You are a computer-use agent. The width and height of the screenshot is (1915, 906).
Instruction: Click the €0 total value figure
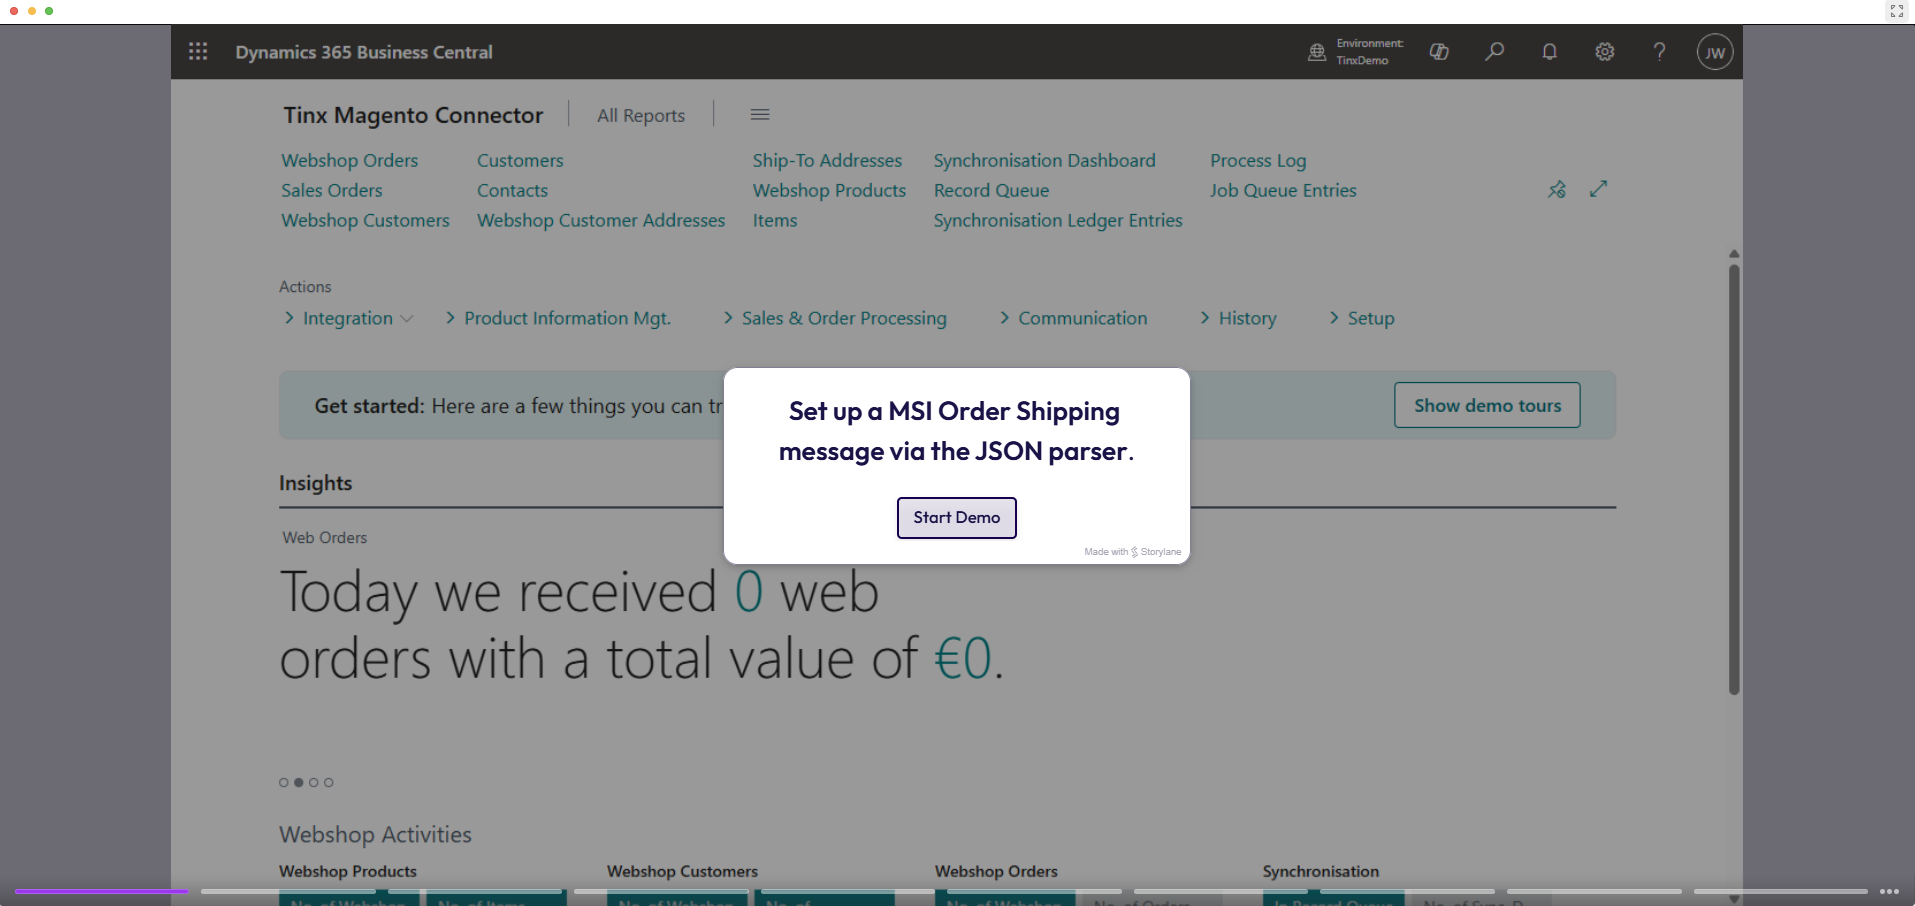tap(963, 659)
